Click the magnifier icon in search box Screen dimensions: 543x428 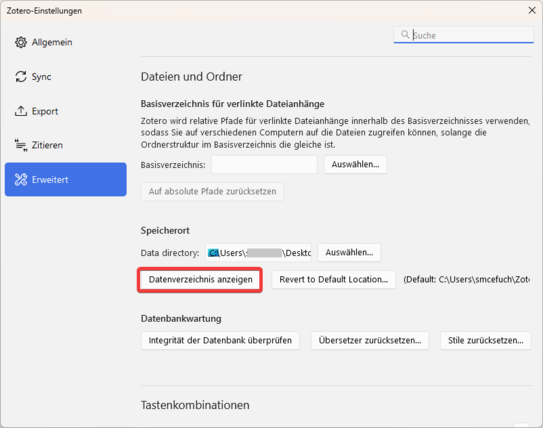coord(405,35)
